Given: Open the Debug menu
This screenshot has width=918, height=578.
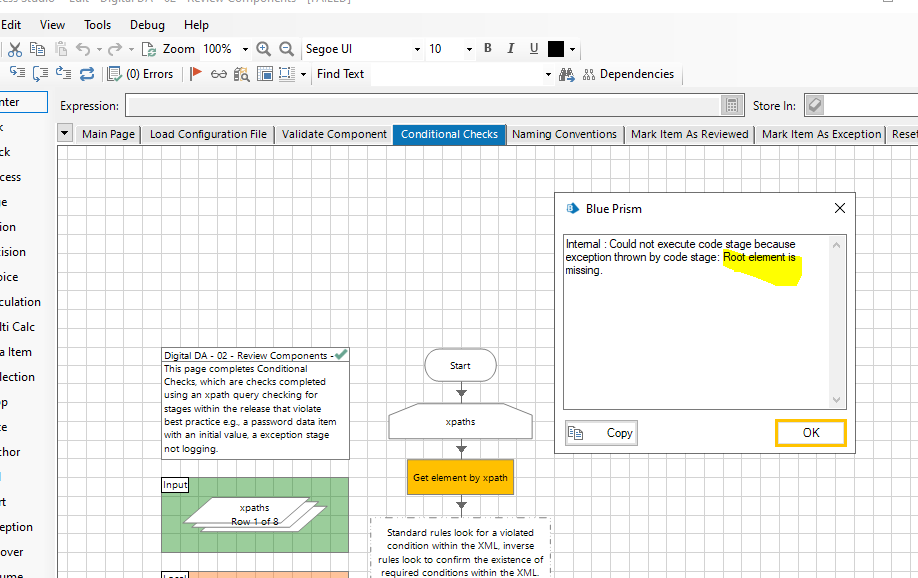Looking at the screenshot, I should (147, 25).
